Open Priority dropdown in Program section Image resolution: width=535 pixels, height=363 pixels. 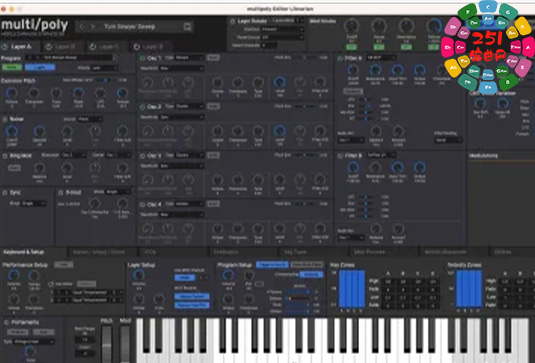click(105, 68)
